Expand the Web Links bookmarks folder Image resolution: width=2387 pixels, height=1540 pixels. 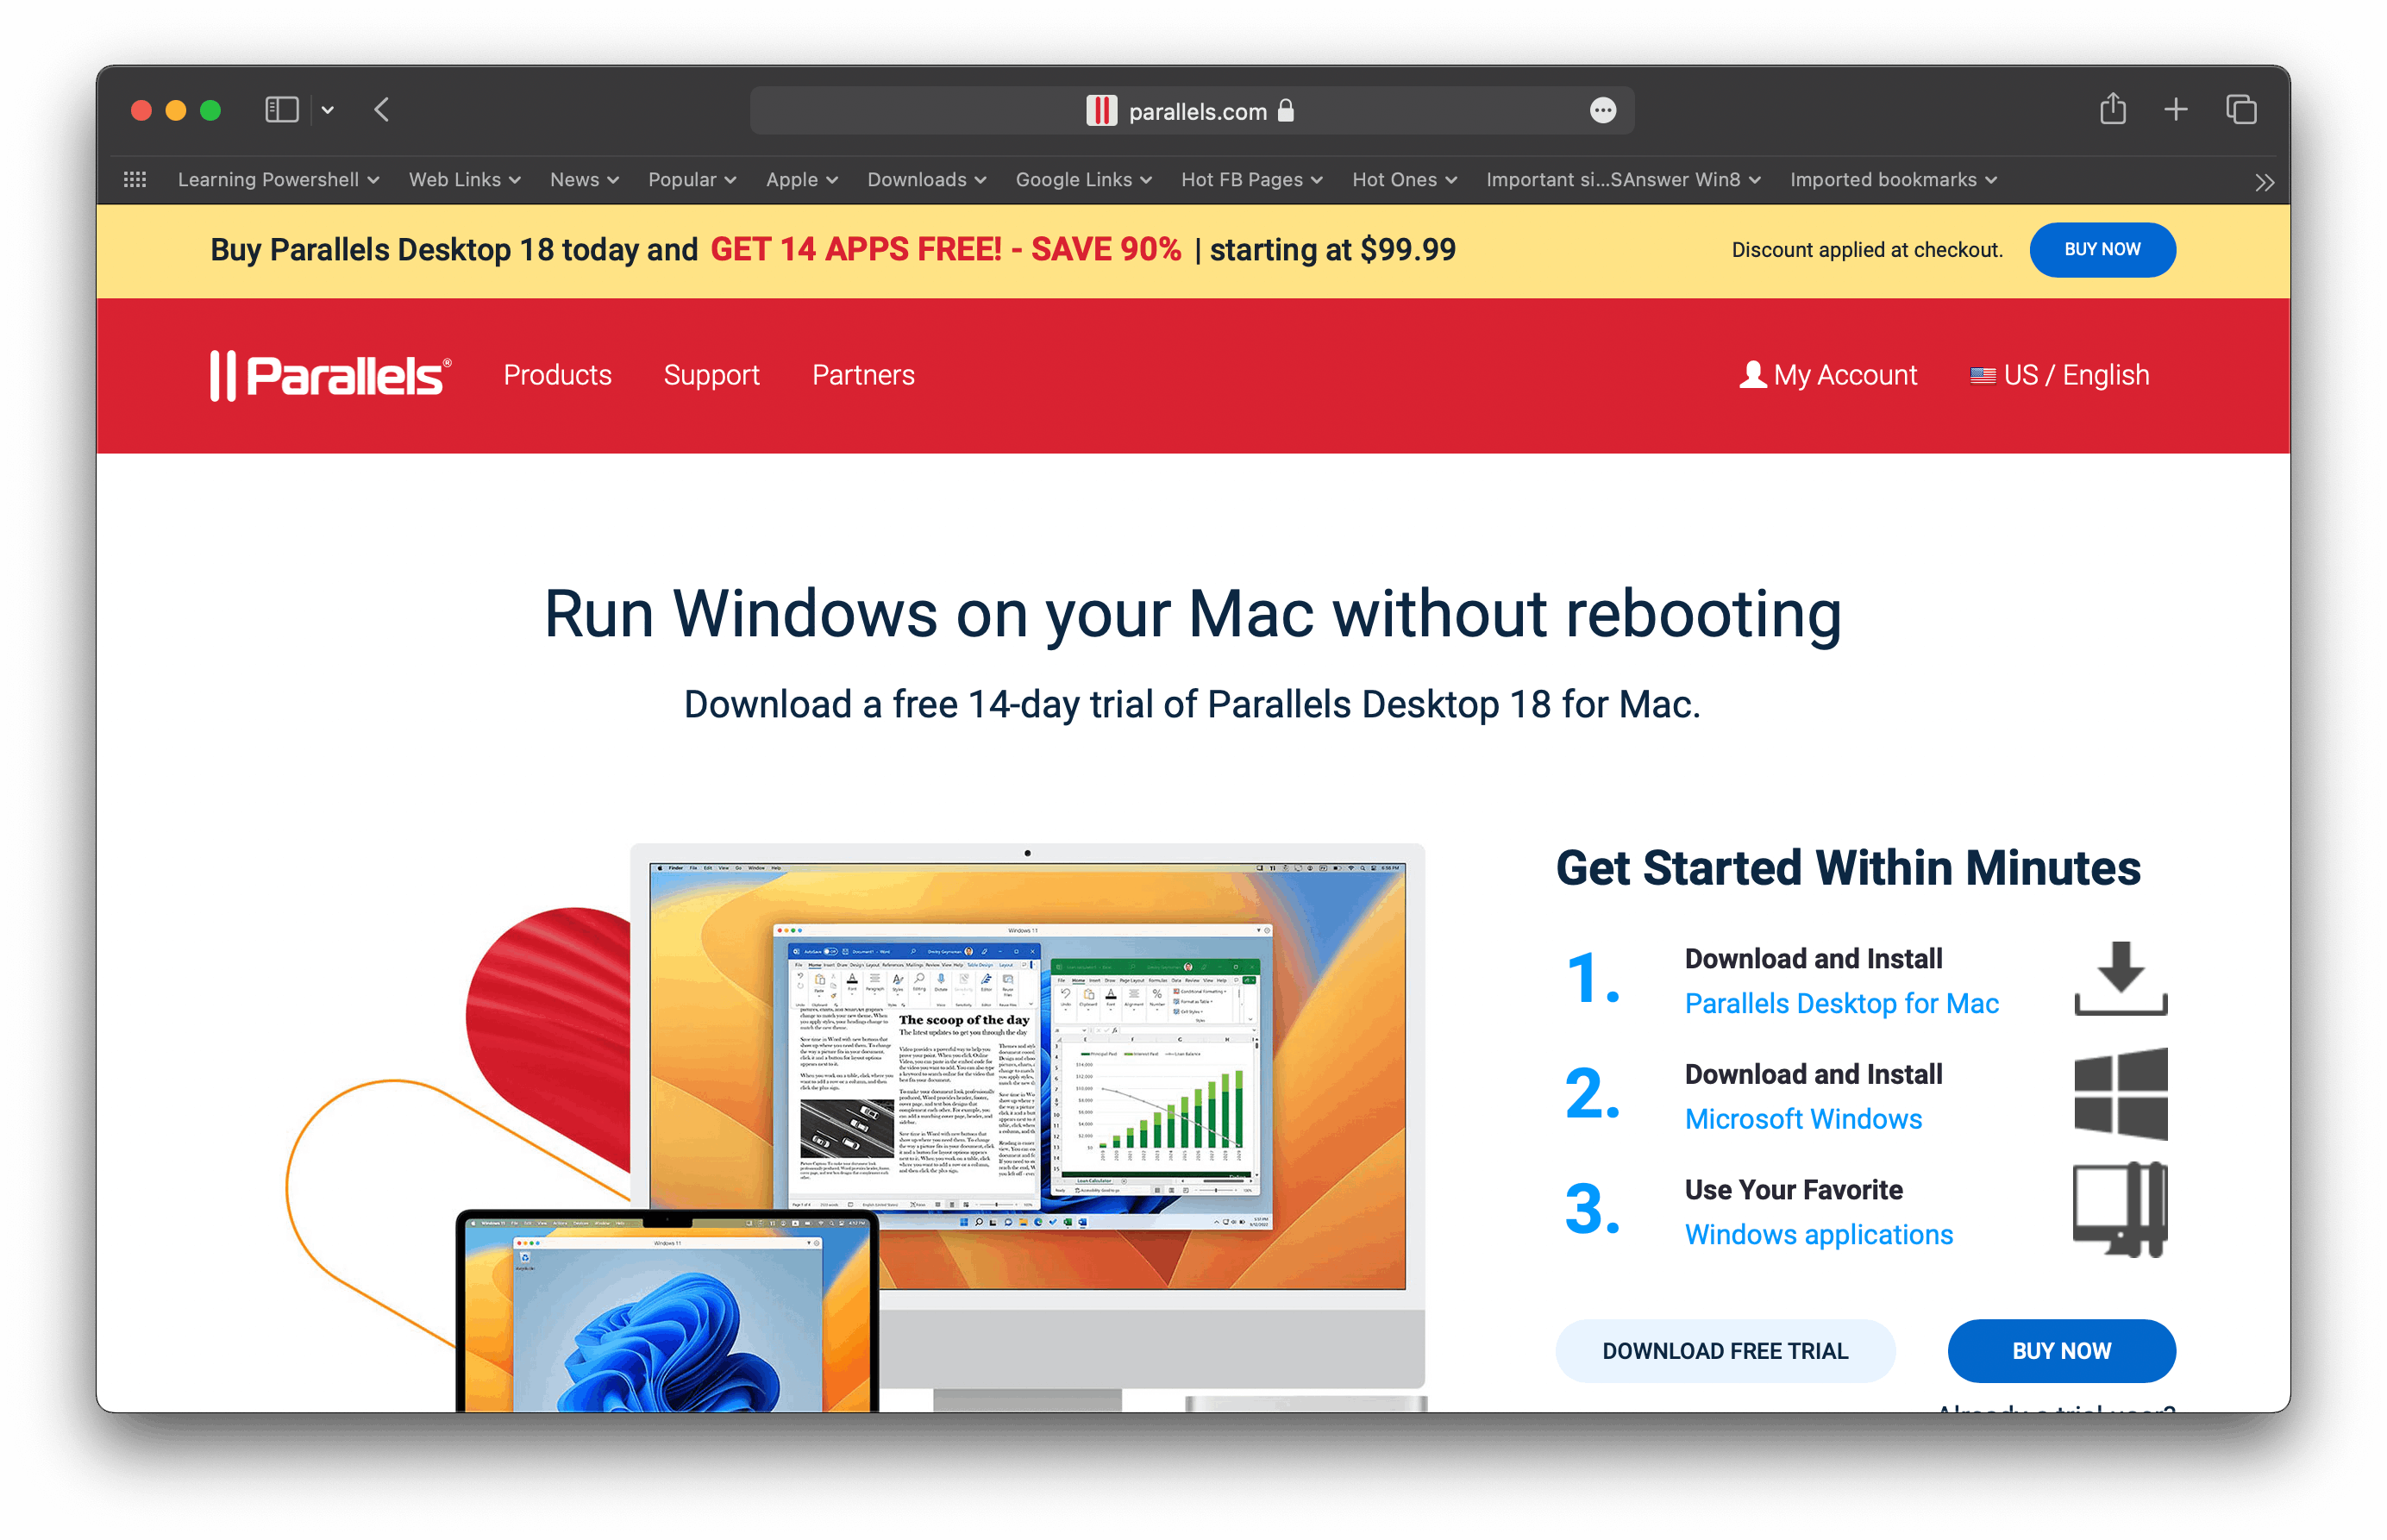tap(464, 180)
